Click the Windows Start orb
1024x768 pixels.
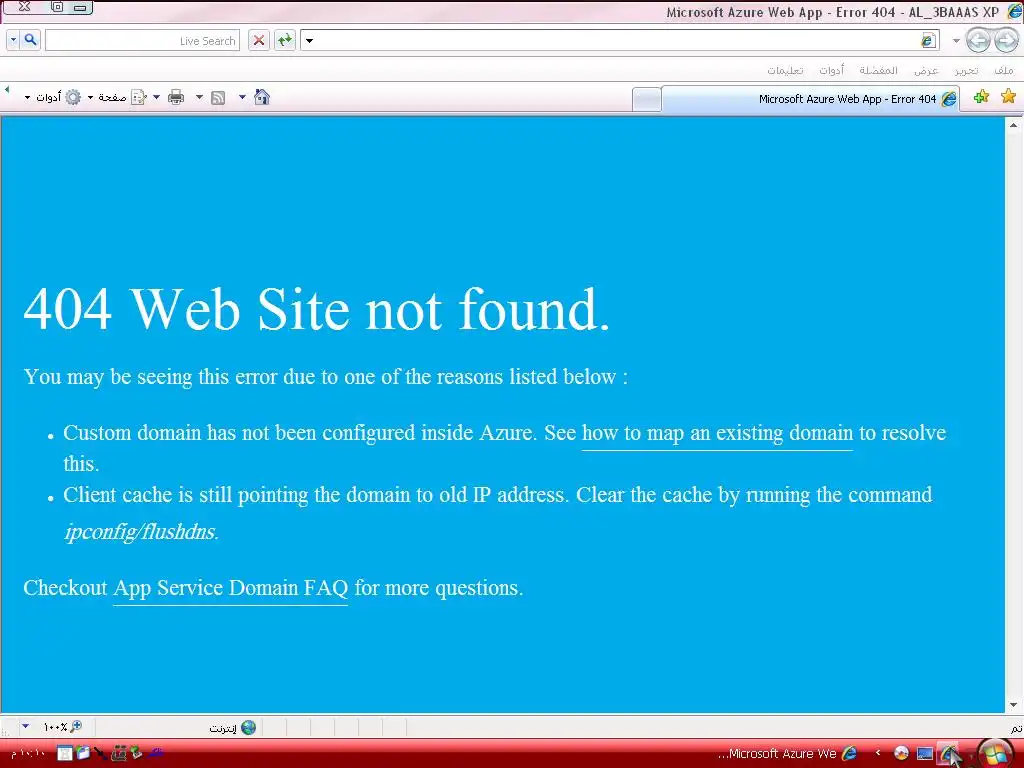coord(995,754)
